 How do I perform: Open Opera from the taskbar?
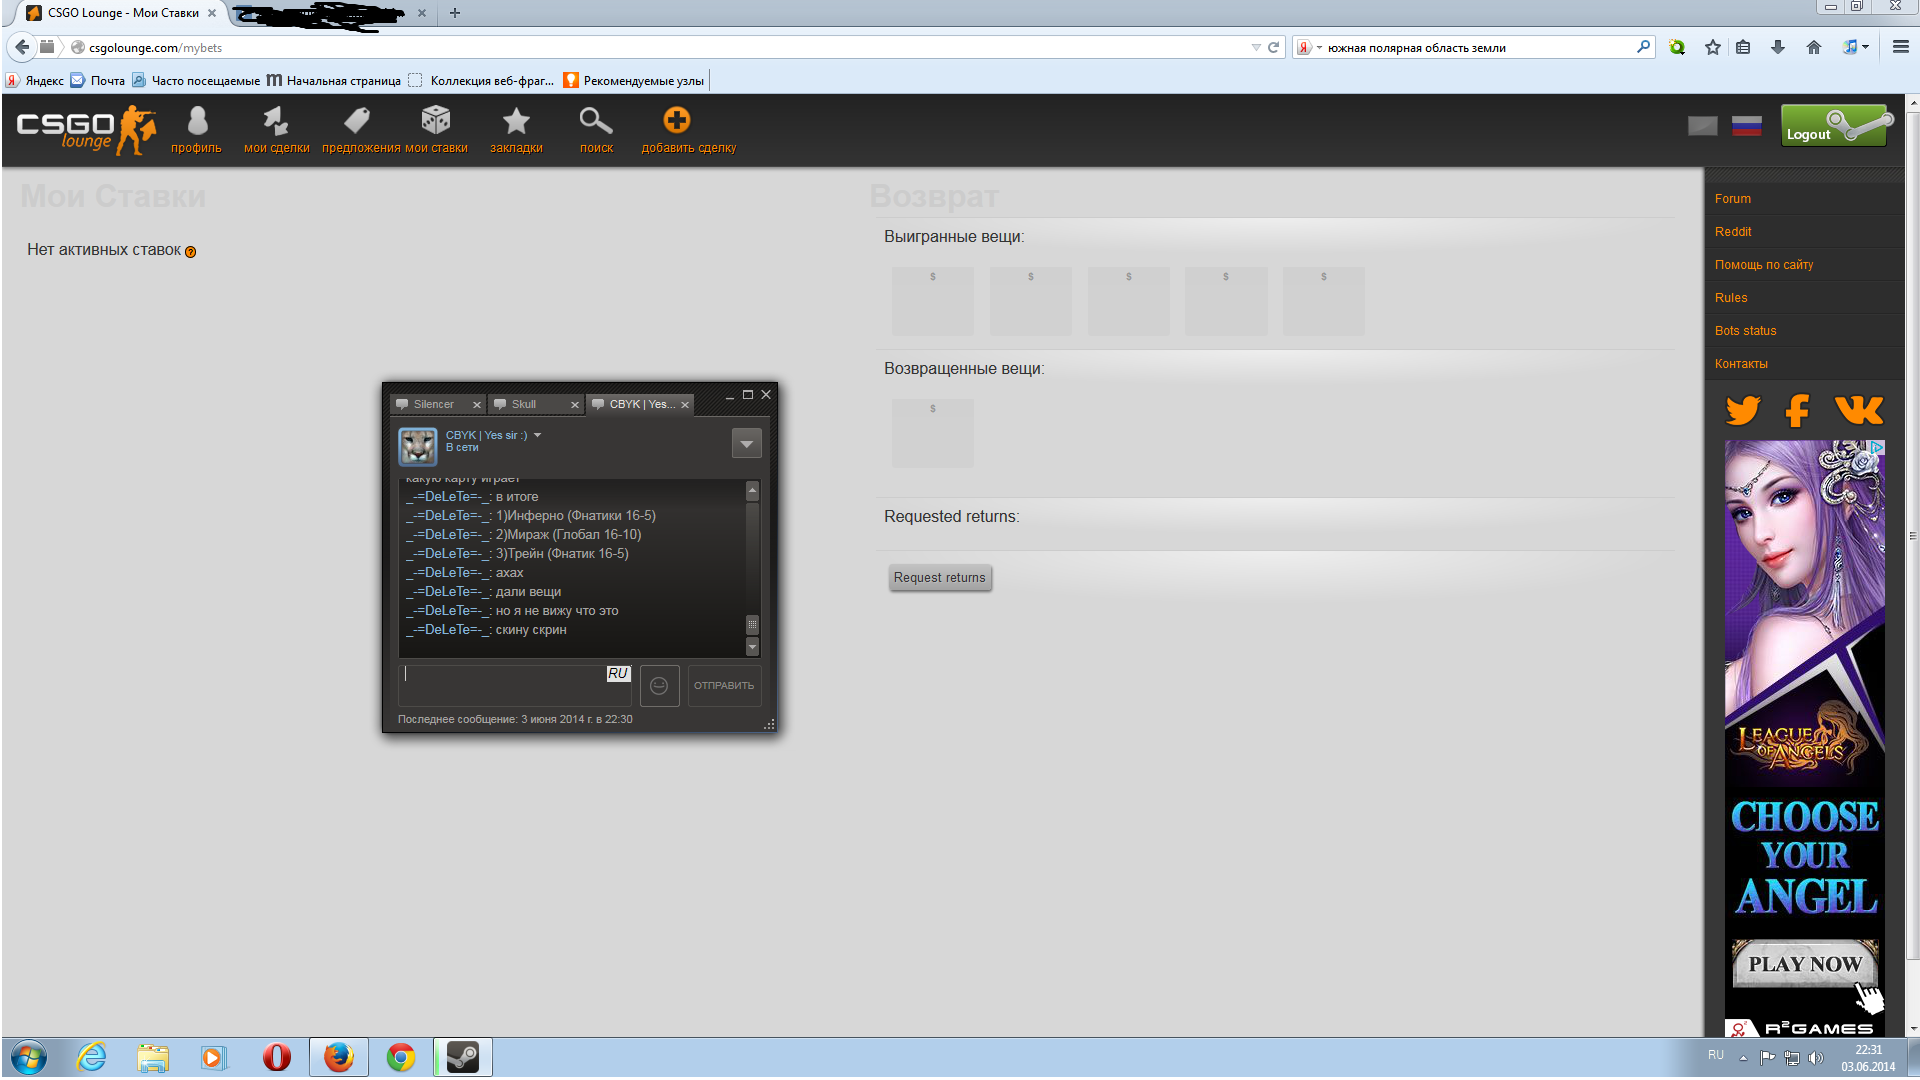[x=277, y=1057]
